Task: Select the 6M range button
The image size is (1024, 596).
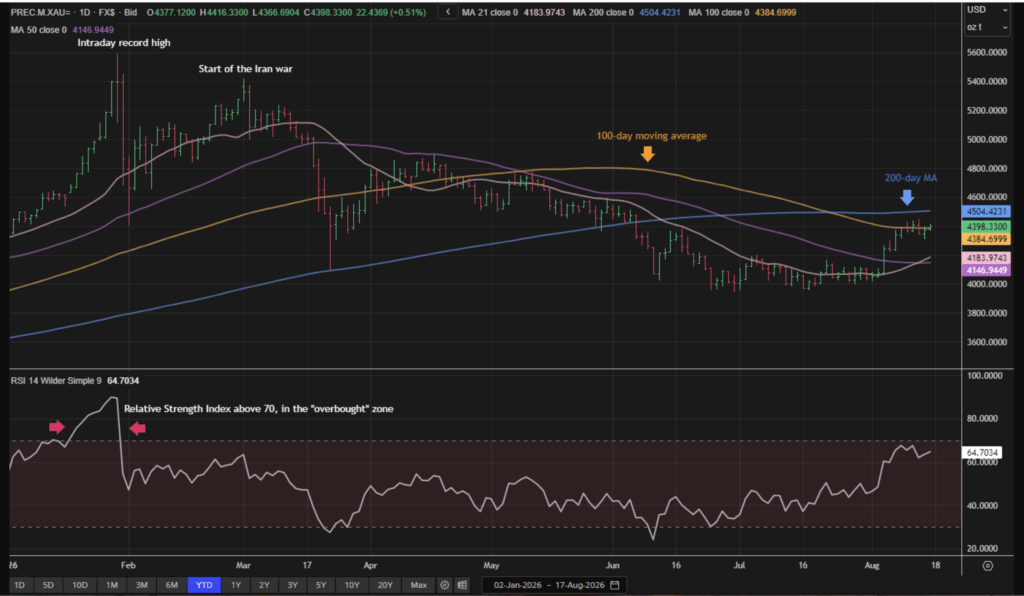Action: (x=171, y=585)
